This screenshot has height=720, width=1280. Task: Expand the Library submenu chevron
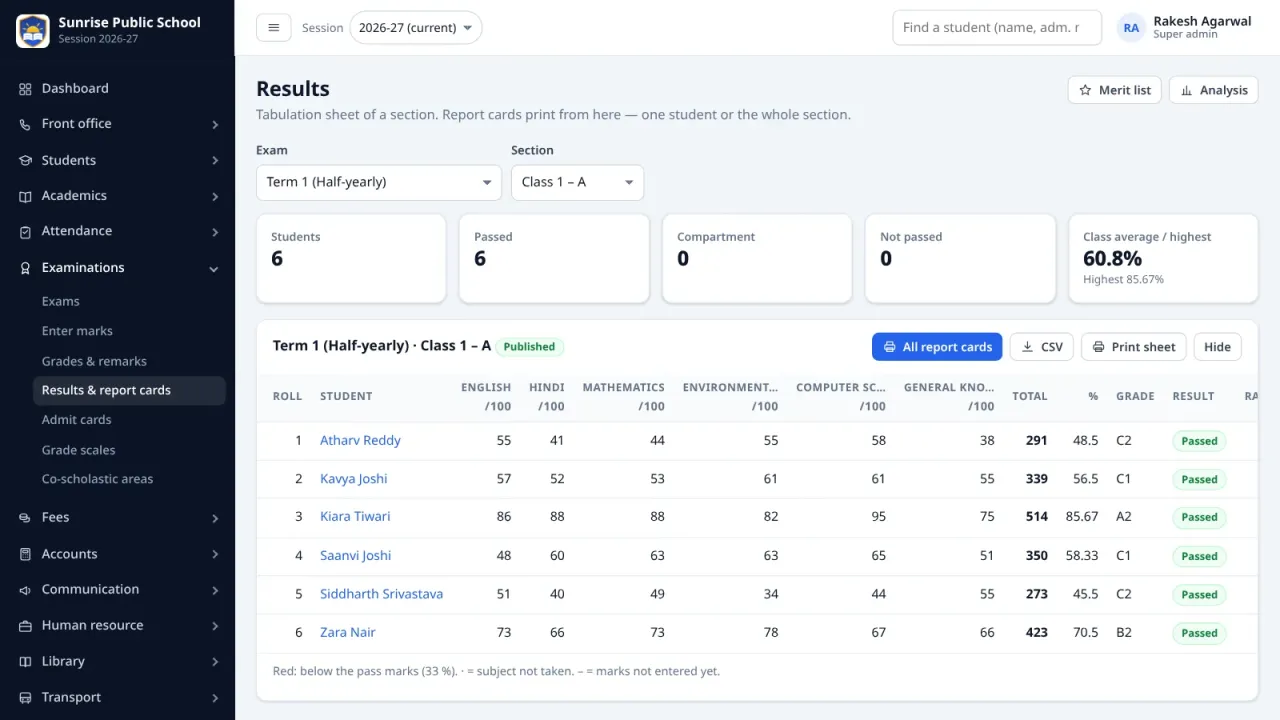pos(215,662)
